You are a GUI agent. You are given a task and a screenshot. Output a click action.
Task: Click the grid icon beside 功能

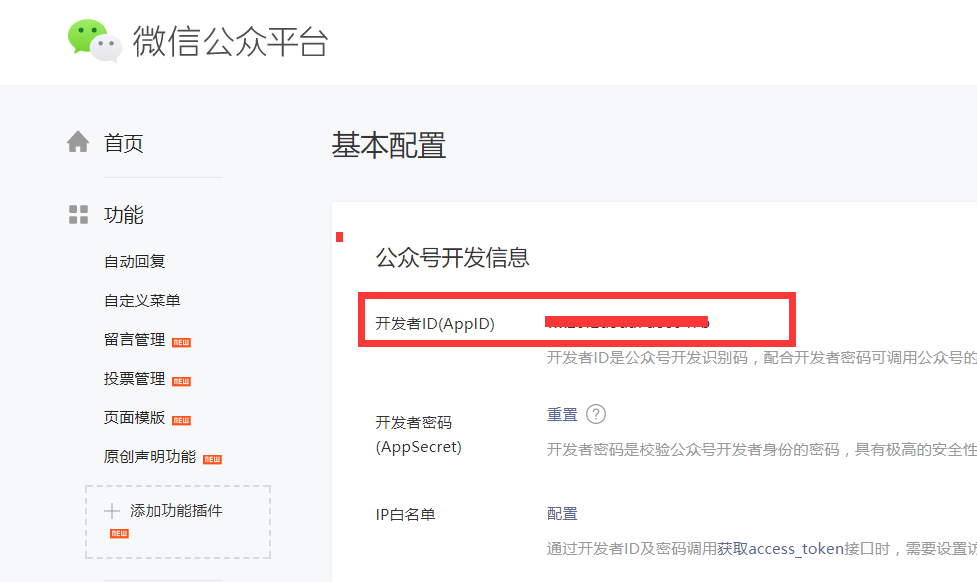(x=78, y=214)
